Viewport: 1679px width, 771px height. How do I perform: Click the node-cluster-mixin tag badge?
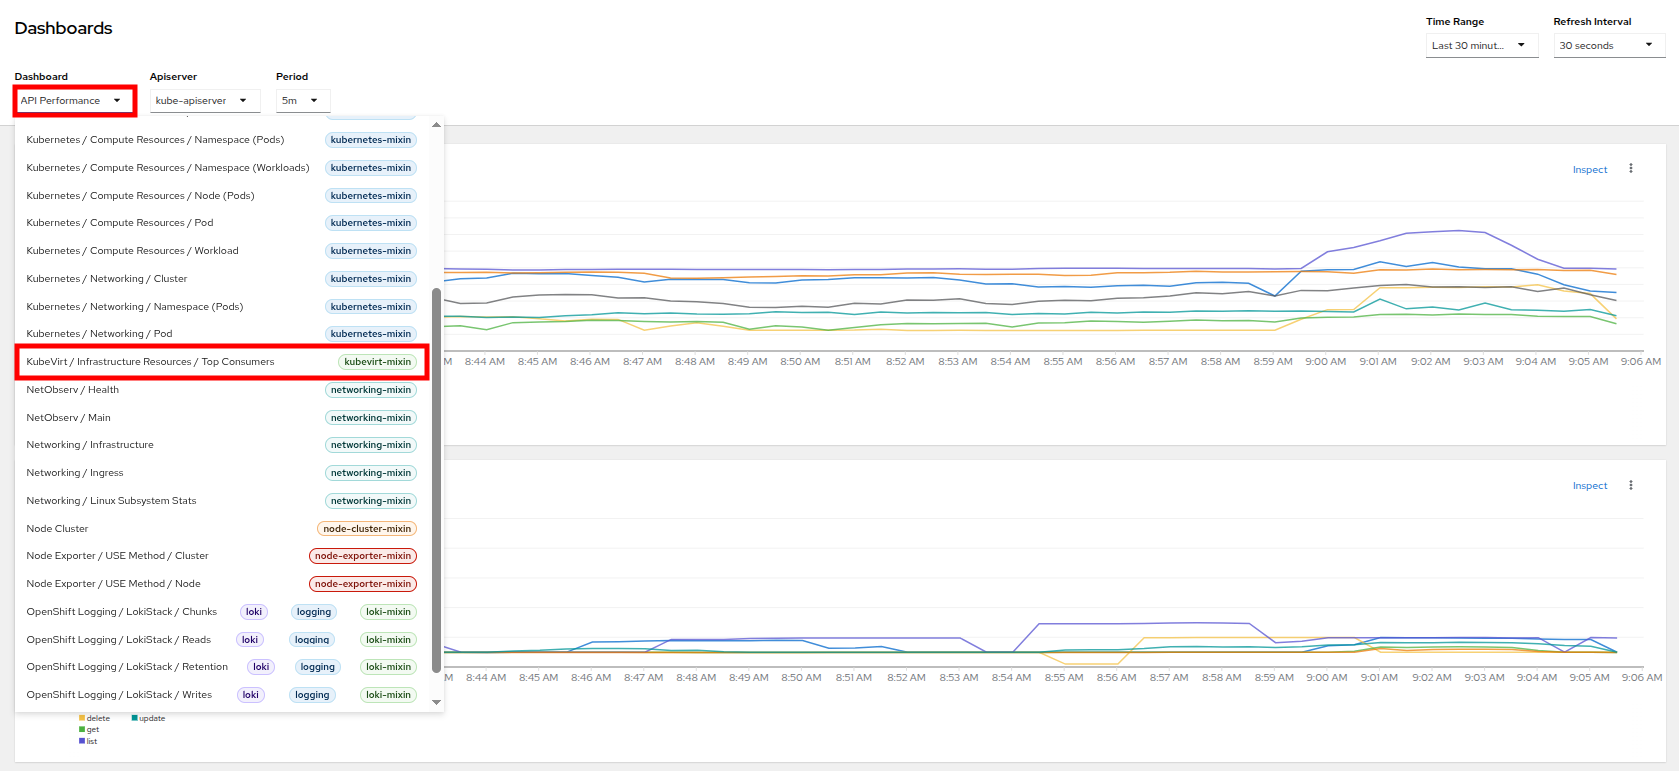coord(366,529)
